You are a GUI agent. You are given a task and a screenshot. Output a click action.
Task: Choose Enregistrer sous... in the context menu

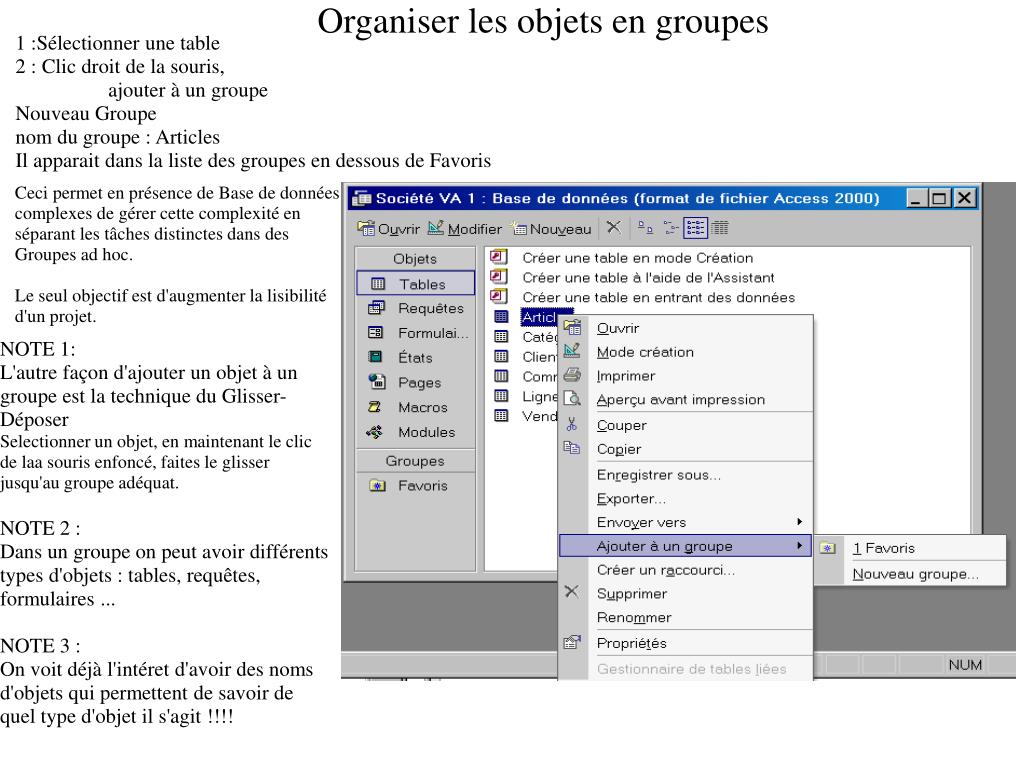[x=686, y=475]
